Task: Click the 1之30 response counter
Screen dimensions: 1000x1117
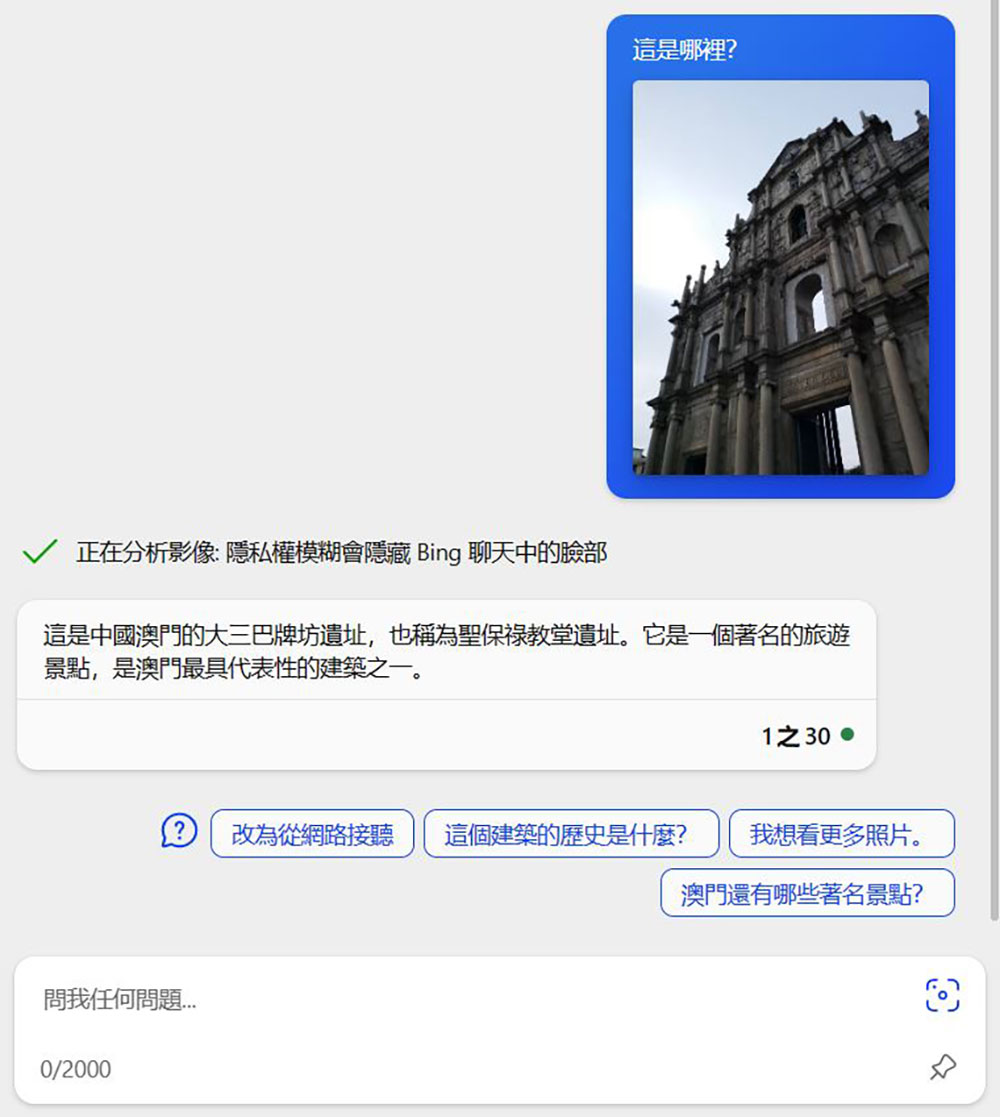Action: click(x=795, y=737)
